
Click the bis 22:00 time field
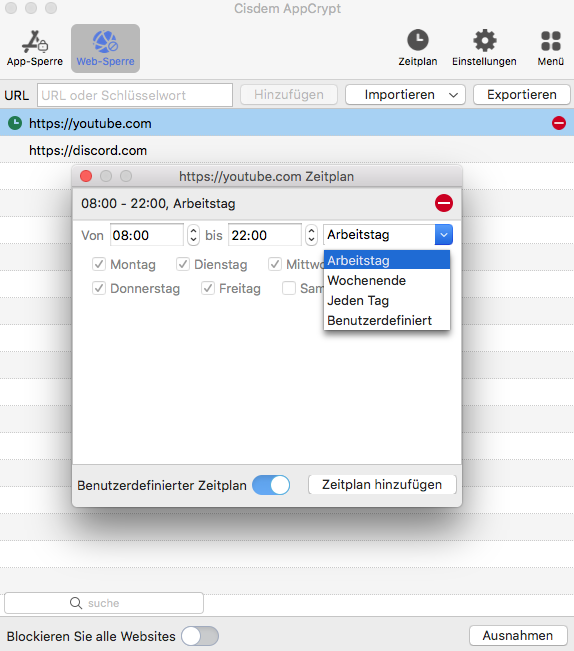click(x=265, y=235)
